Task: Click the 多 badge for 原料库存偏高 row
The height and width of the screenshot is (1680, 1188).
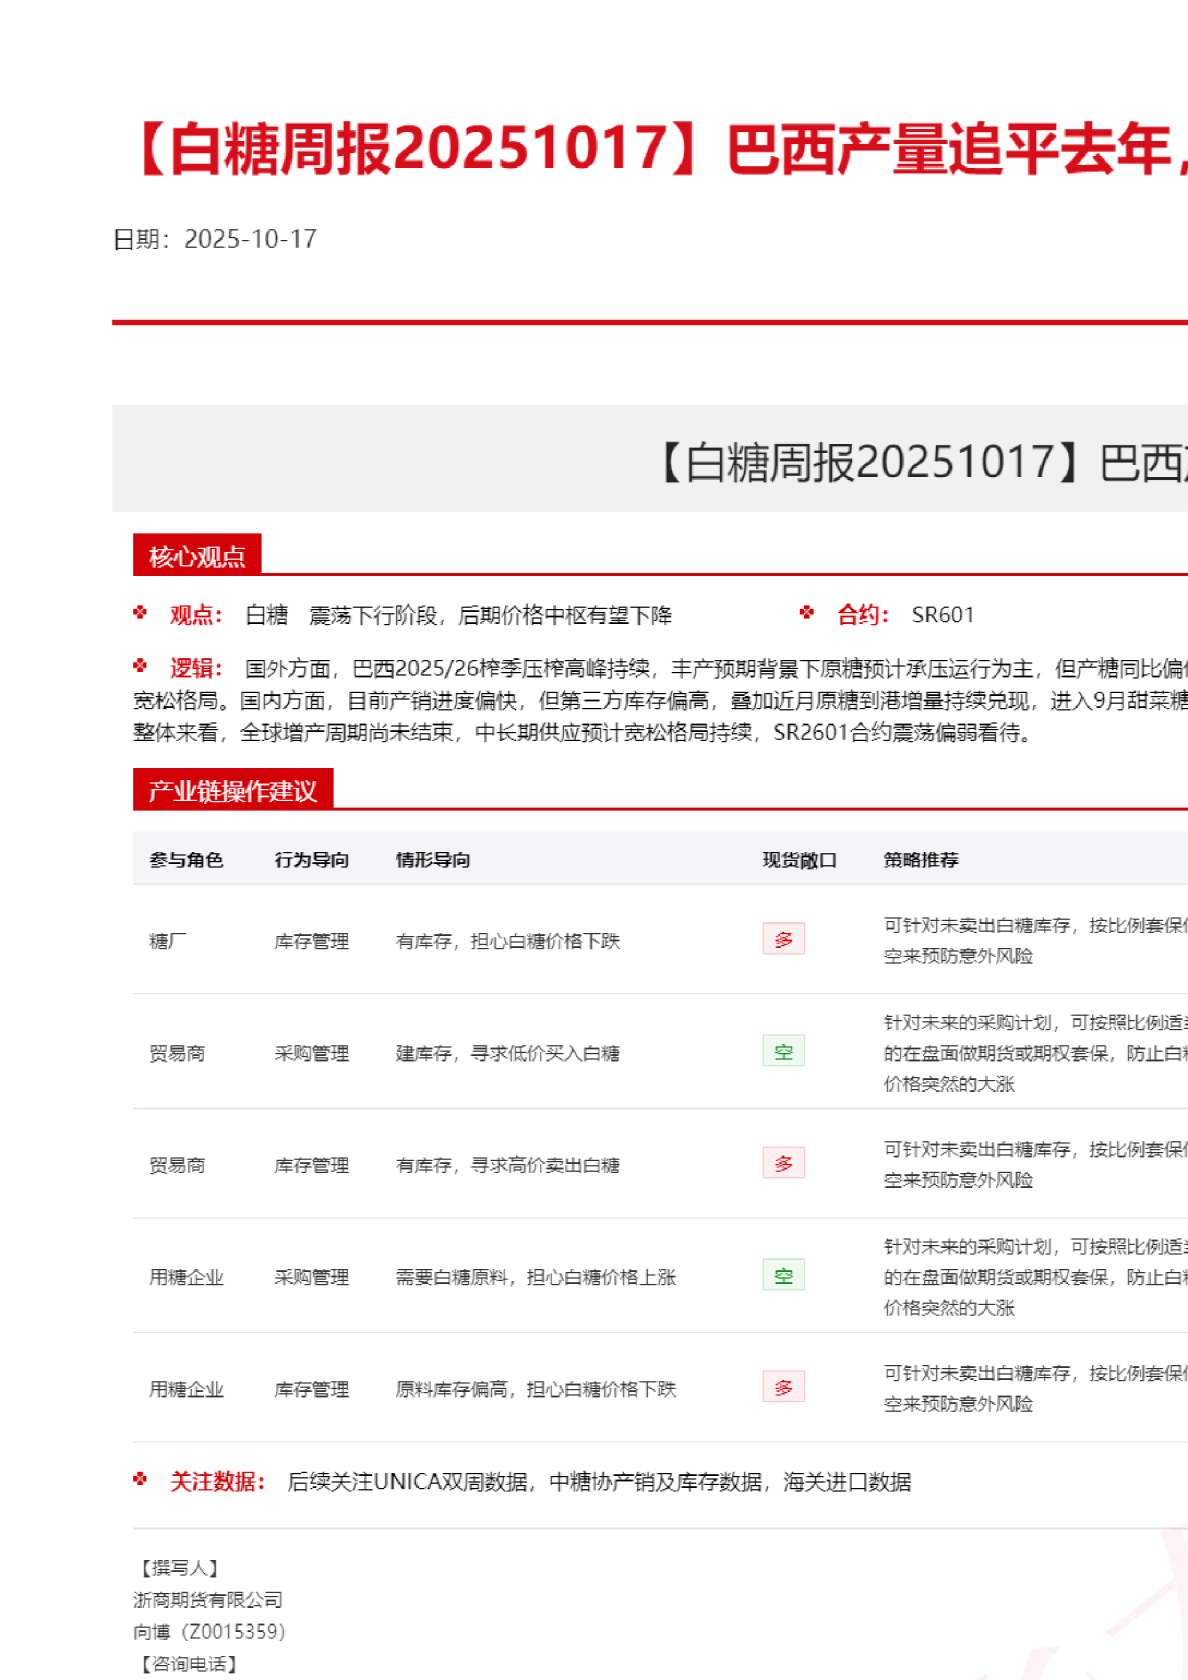Action: [x=783, y=1387]
